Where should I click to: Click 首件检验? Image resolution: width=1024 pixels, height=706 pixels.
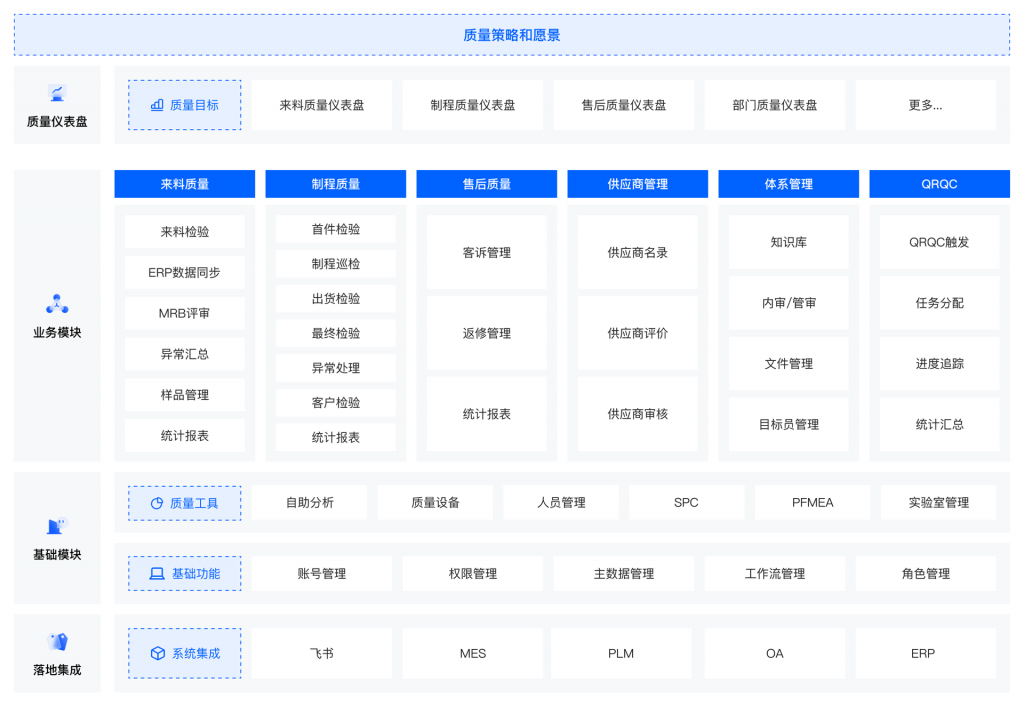click(336, 229)
